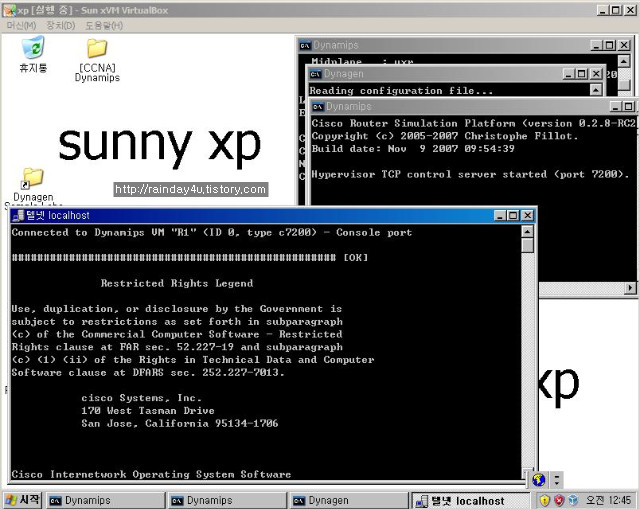This screenshot has height=509, width=640.
Task: Open the [CCNA] Dynamips folder icon
Action: click(x=97, y=60)
